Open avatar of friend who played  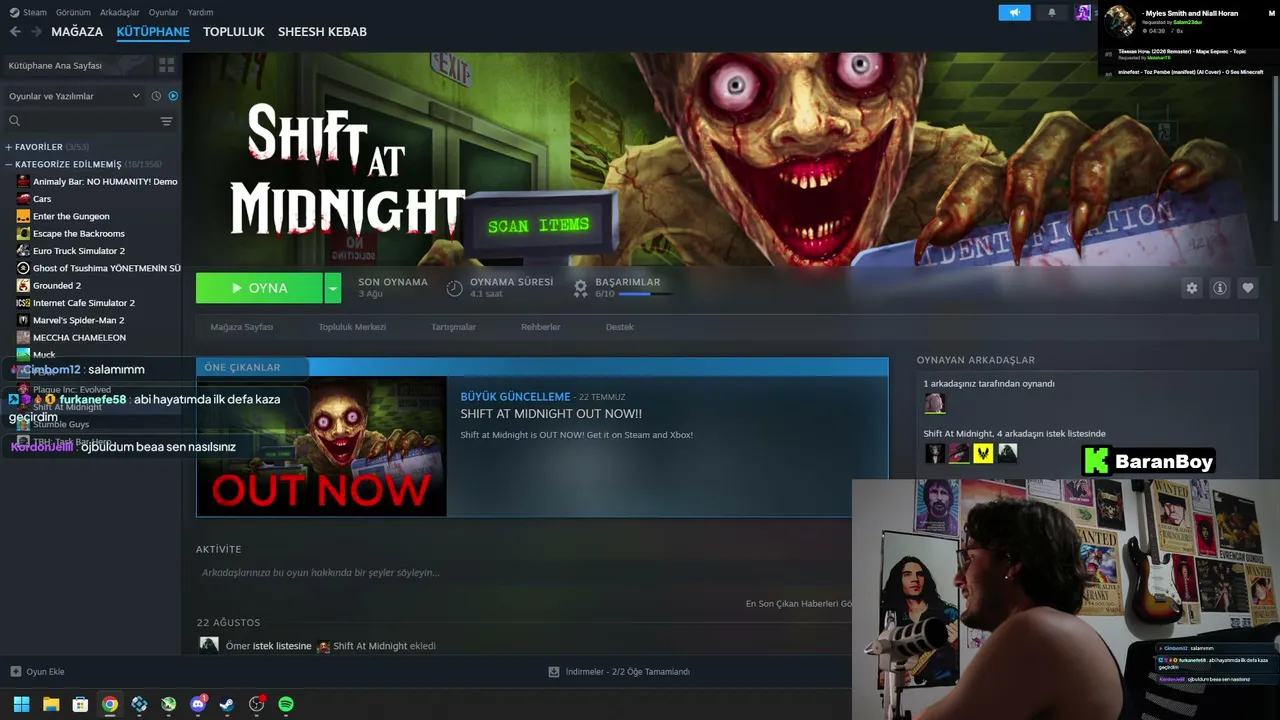(x=934, y=403)
